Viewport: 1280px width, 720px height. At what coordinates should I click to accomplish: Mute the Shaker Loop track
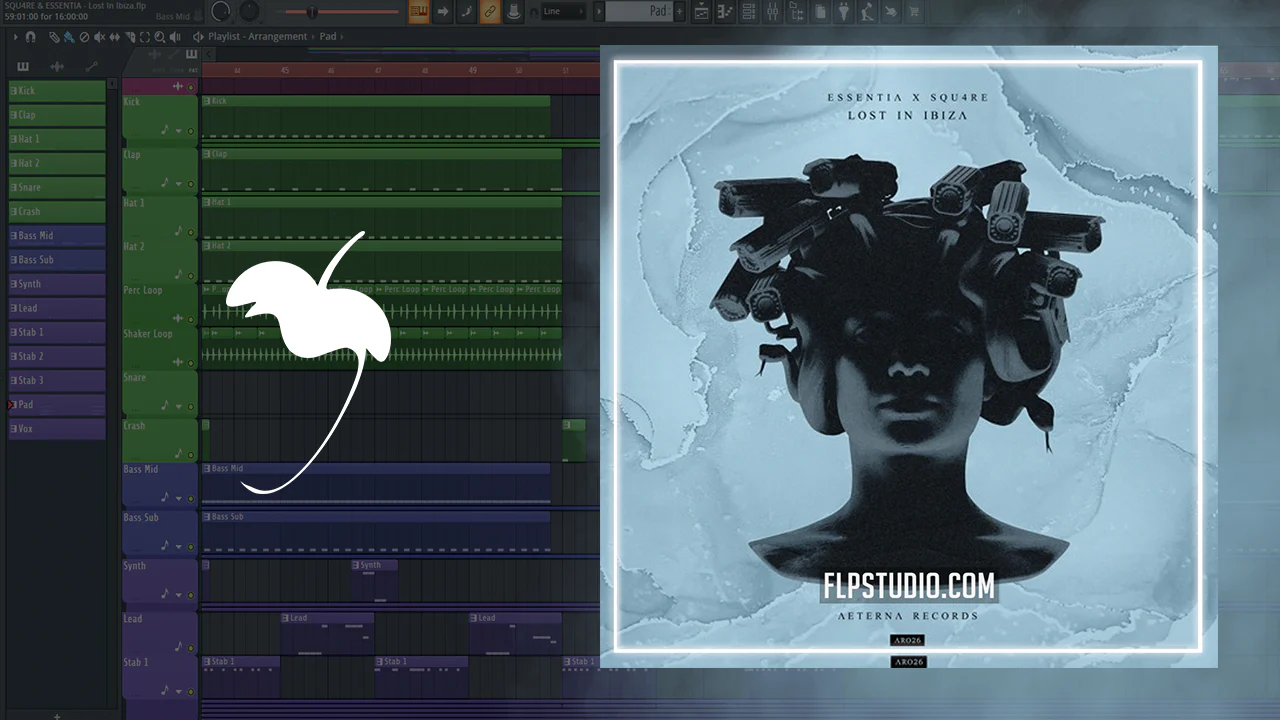tap(191, 362)
